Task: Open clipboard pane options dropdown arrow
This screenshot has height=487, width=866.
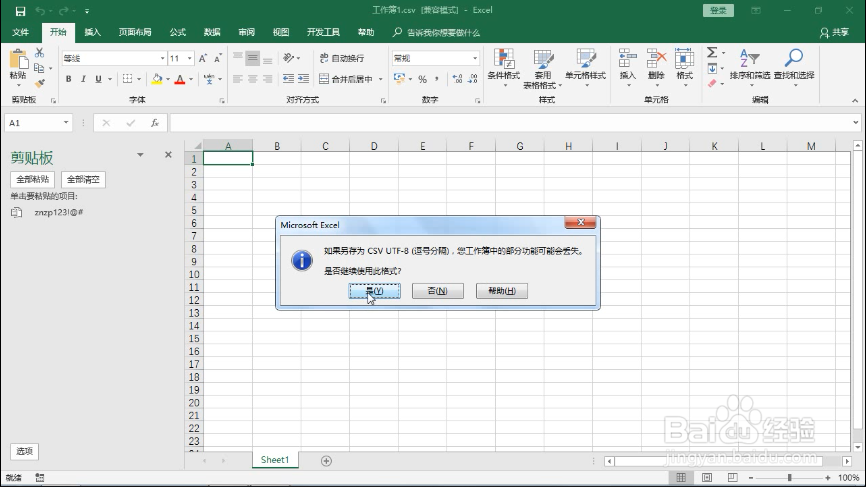Action: 140,155
